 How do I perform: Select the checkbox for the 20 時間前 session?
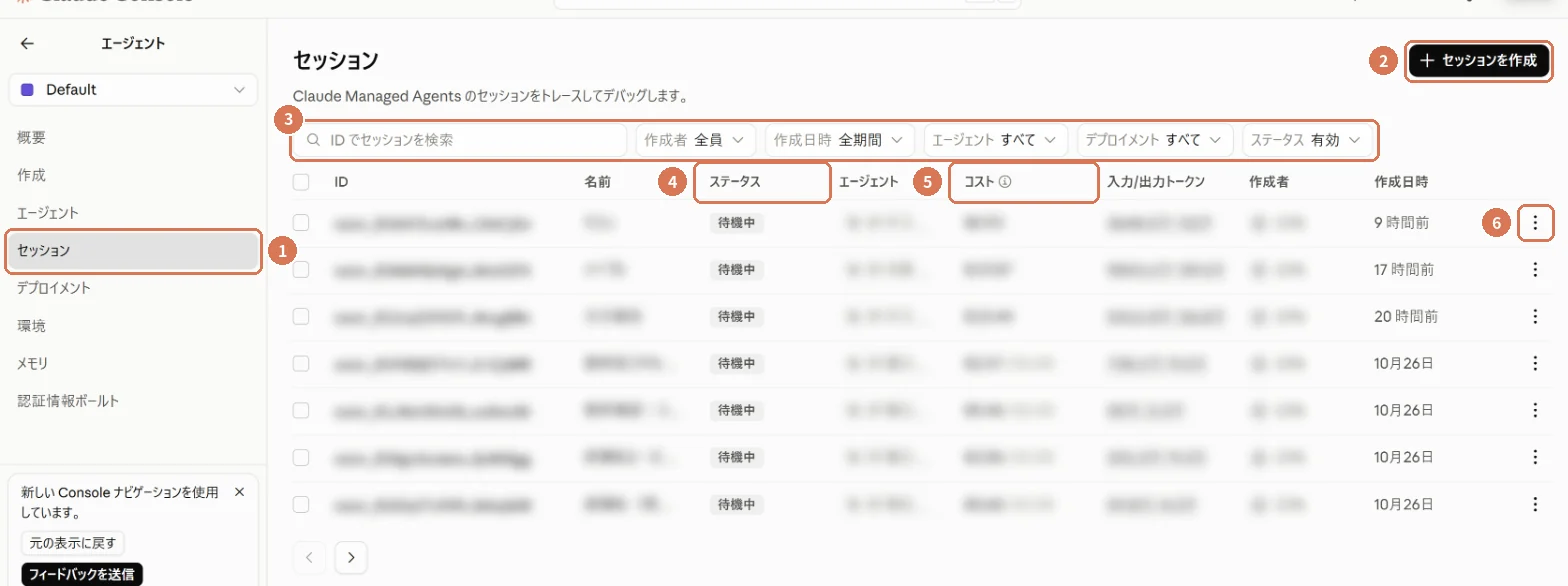pyautogui.click(x=301, y=316)
